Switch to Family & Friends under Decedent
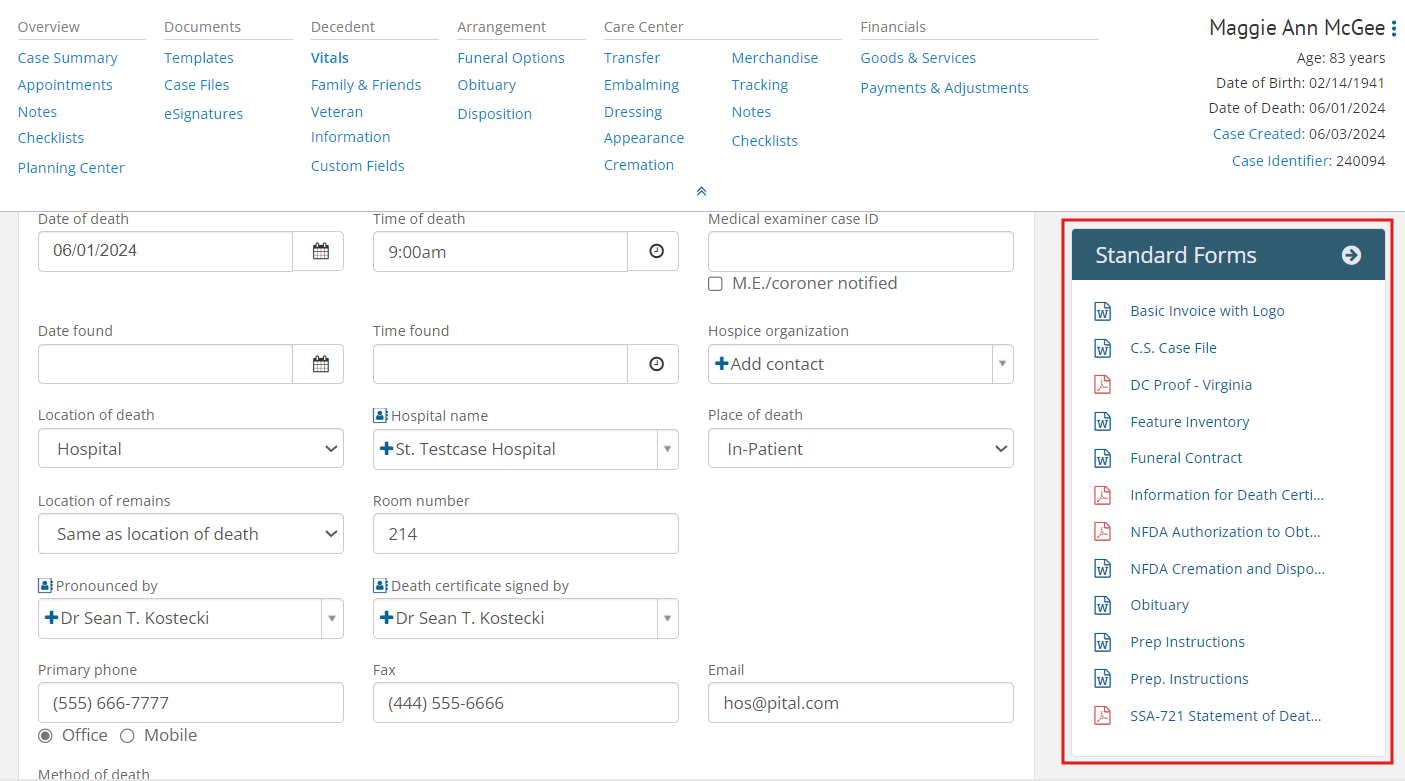The width and height of the screenshot is (1405, 781). pos(366,84)
